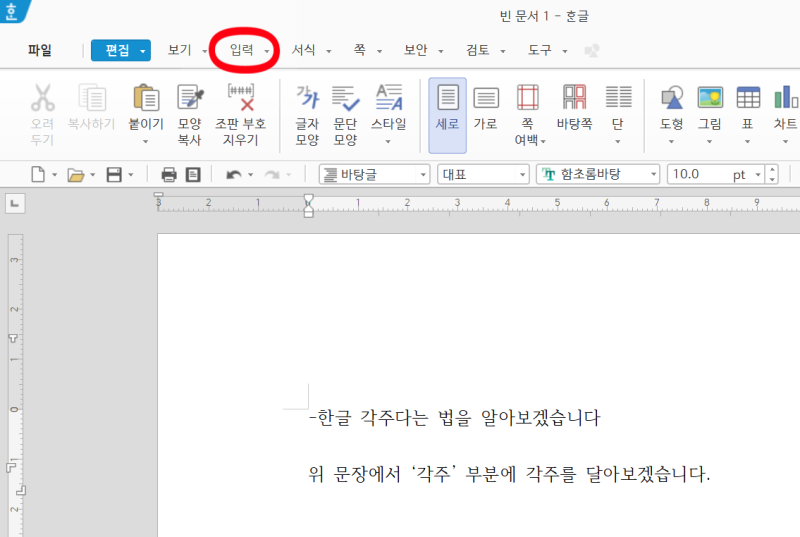Click the 그림 picture icon
This screenshot has width=800, height=537.
[x=710, y=97]
